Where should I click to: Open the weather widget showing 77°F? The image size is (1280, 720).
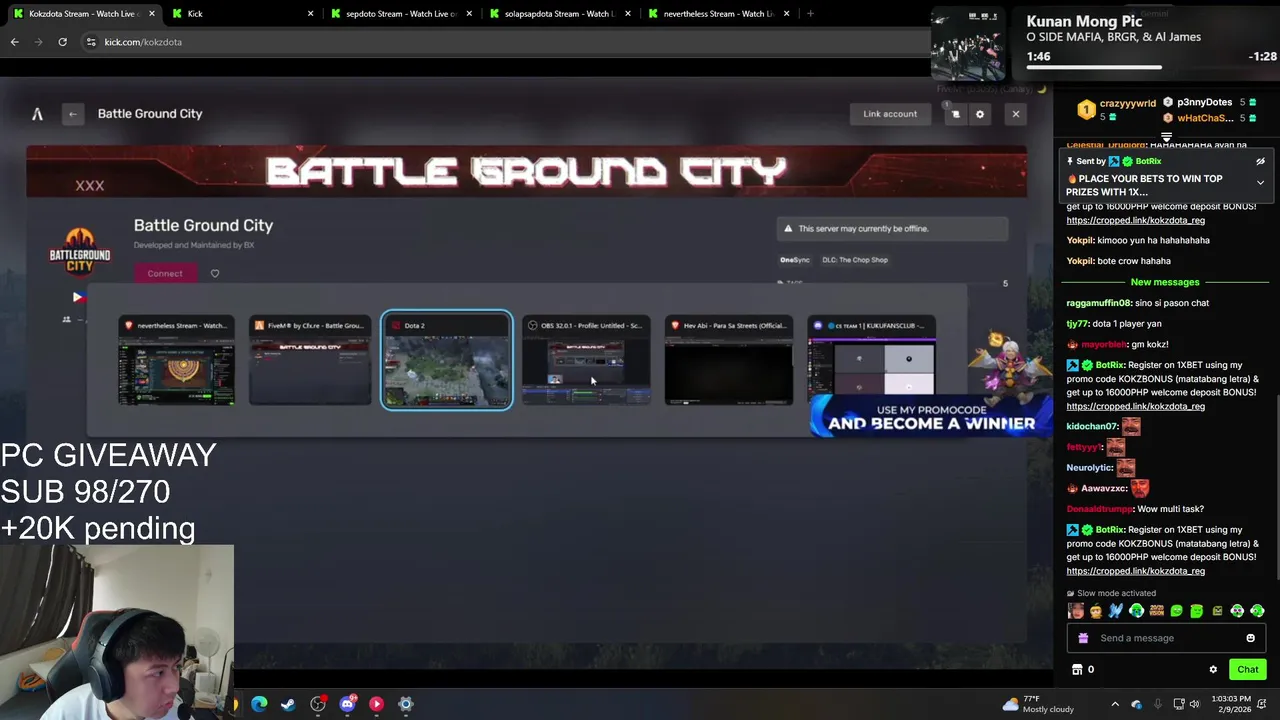(x=1039, y=704)
